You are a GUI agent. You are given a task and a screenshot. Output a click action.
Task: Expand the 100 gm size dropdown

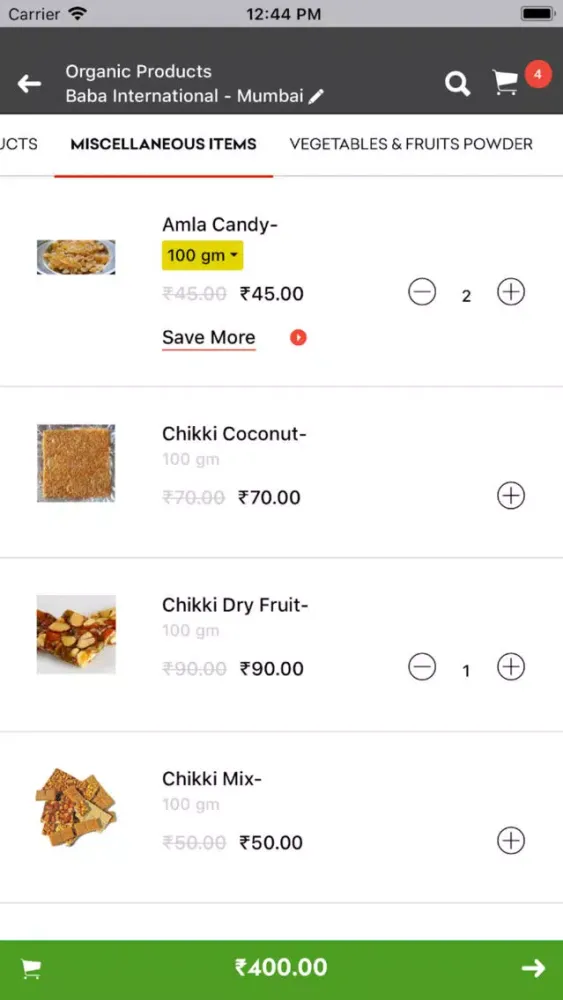click(x=202, y=256)
